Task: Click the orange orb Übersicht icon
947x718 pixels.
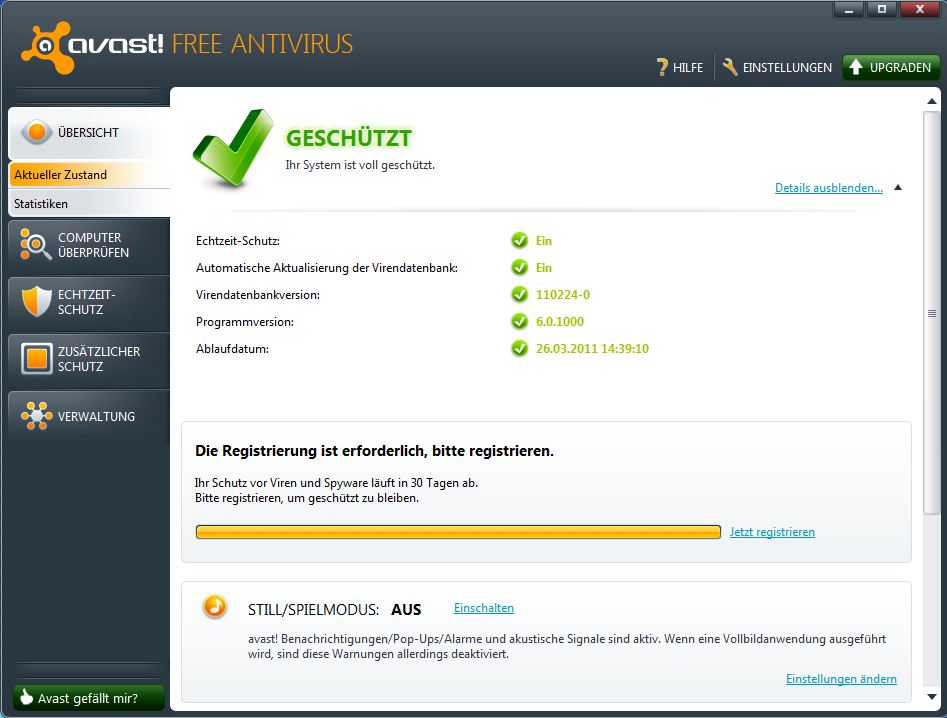Action: (37, 132)
